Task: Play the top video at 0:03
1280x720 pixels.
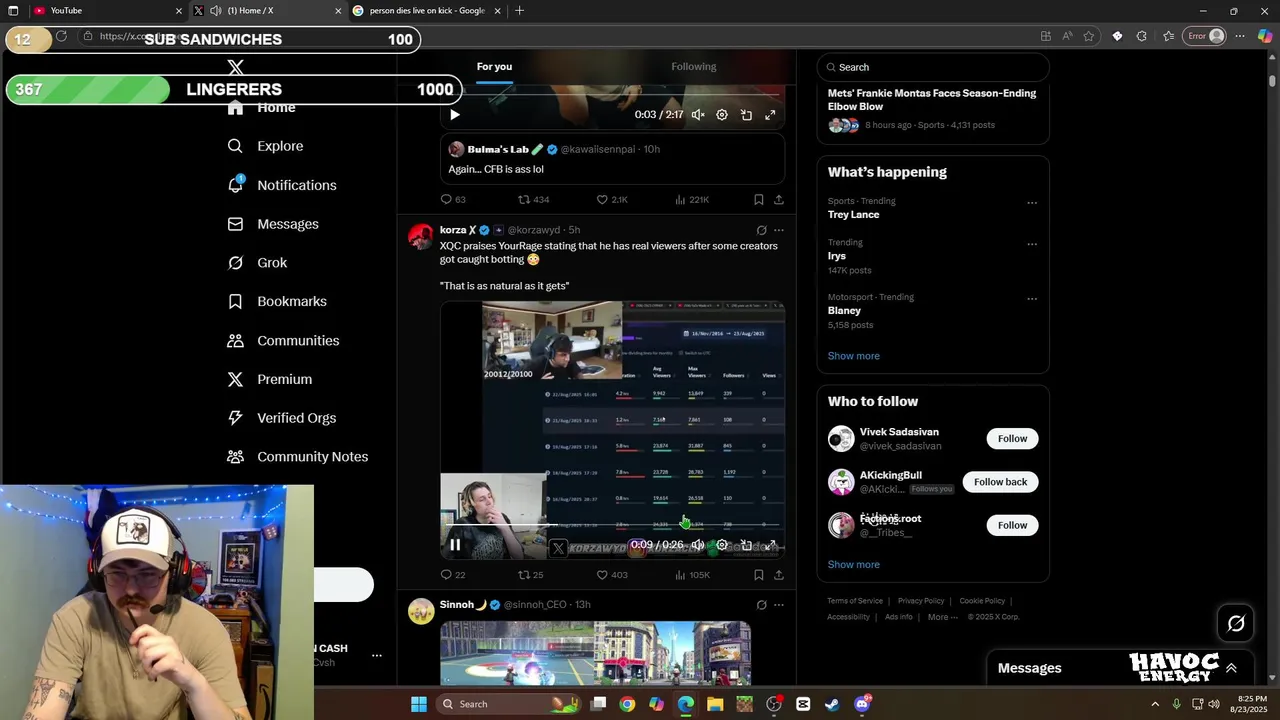Action: coord(455,115)
